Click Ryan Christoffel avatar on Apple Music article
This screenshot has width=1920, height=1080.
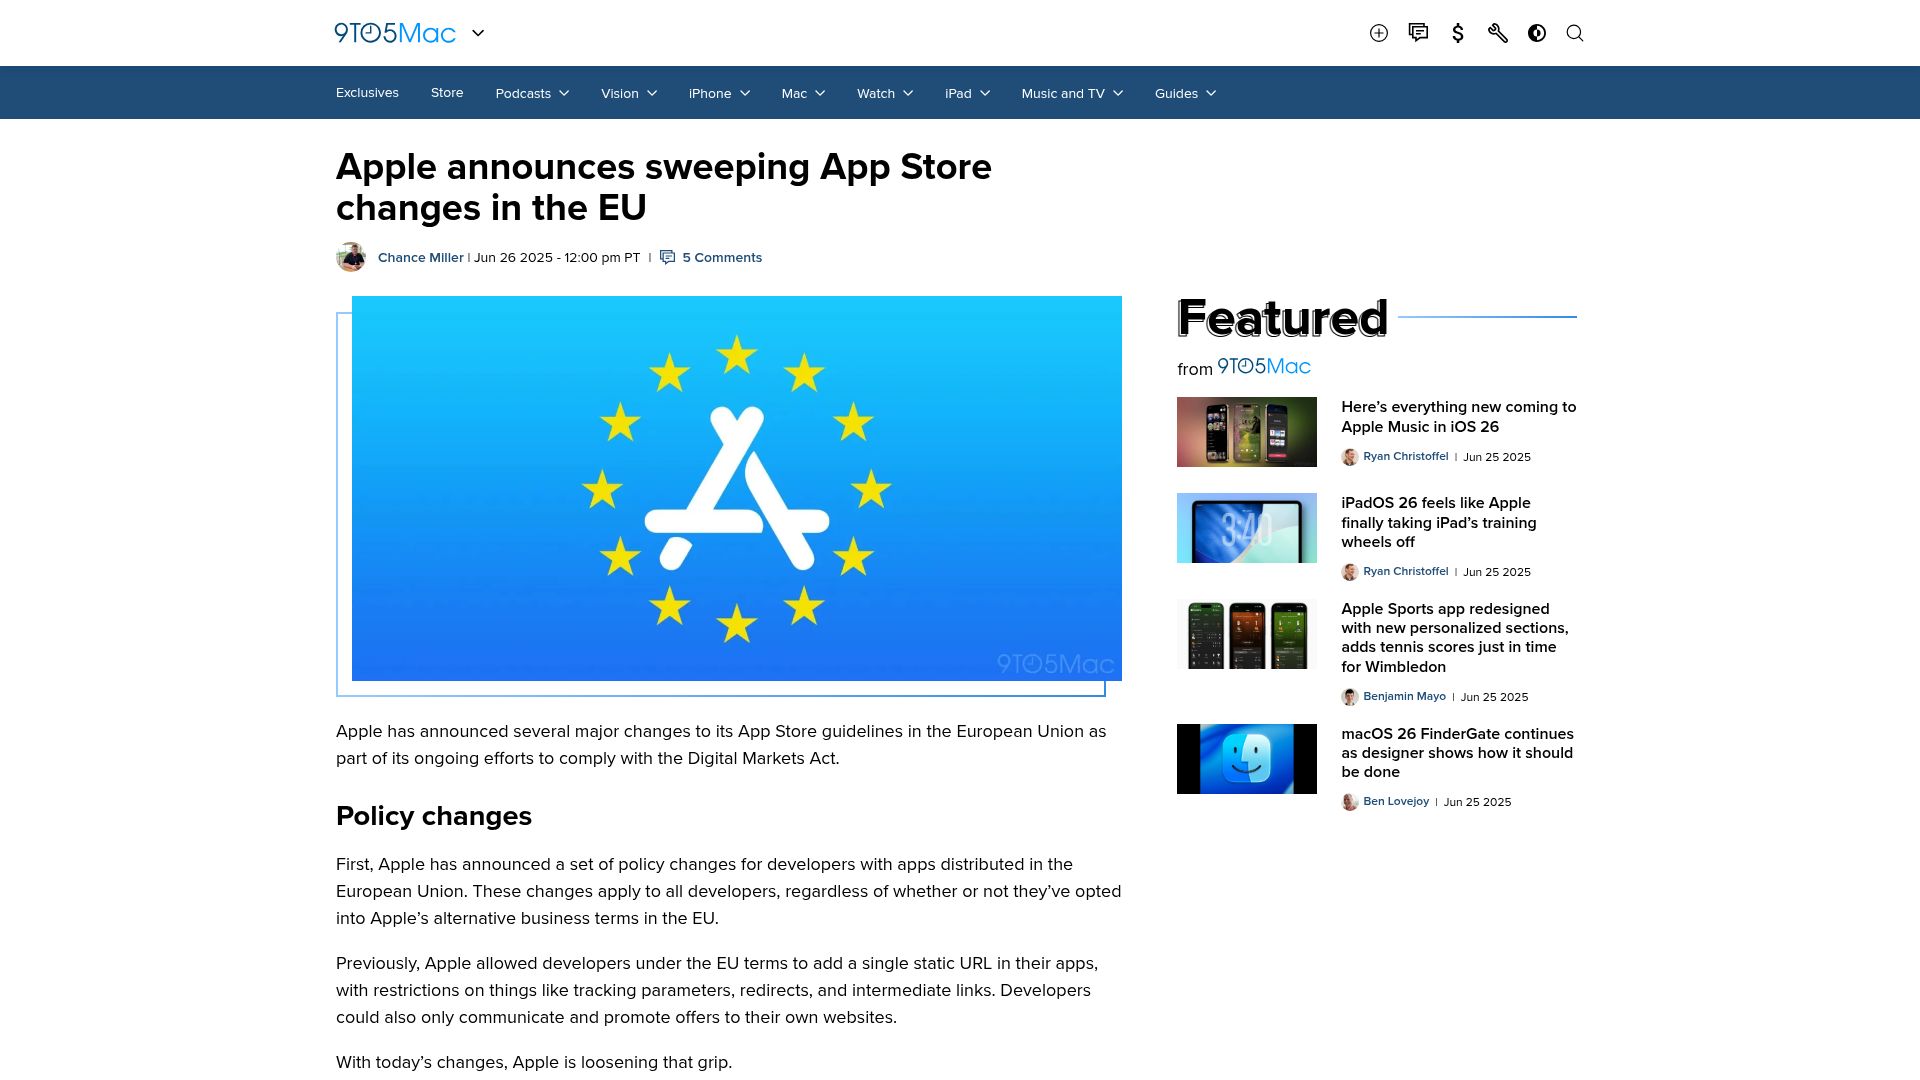(x=1350, y=457)
